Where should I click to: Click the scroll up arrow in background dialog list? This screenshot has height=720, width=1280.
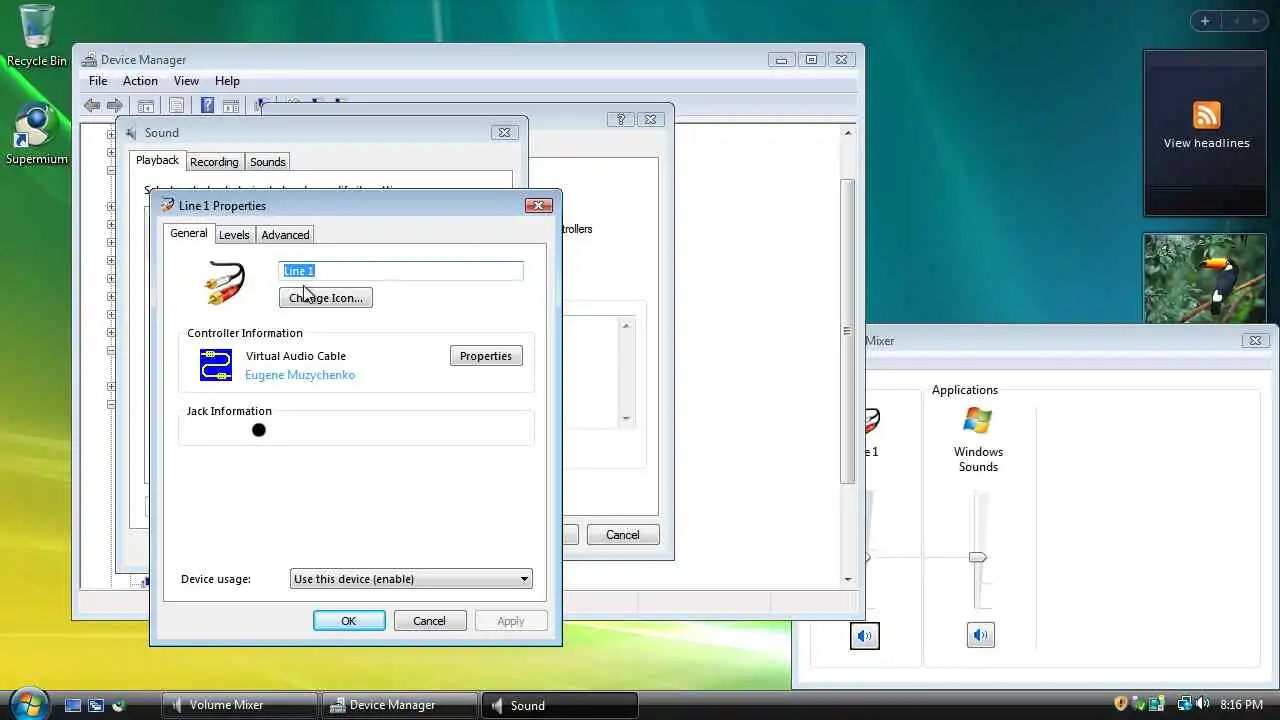coord(627,325)
